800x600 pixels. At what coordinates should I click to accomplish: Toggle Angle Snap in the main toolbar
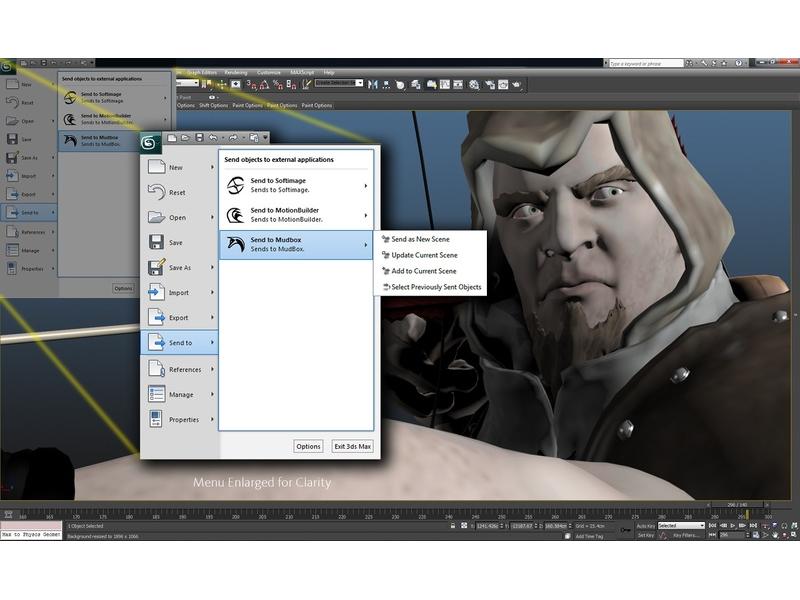coord(264,85)
